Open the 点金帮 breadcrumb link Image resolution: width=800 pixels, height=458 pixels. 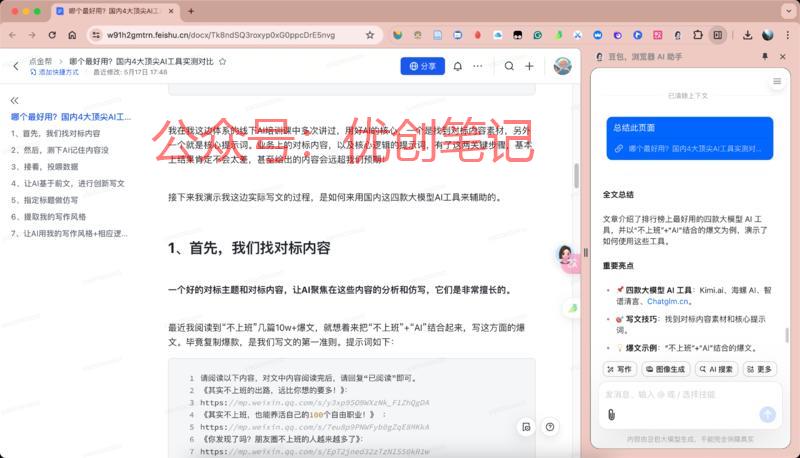pyautogui.click(x=40, y=61)
